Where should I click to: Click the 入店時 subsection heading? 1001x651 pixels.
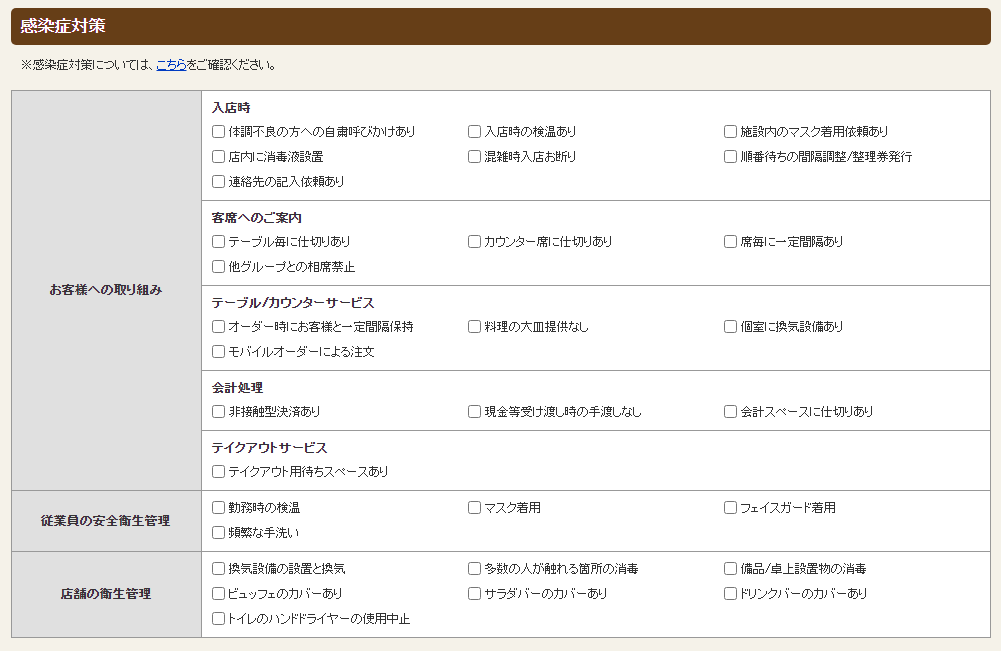coord(231,108)
